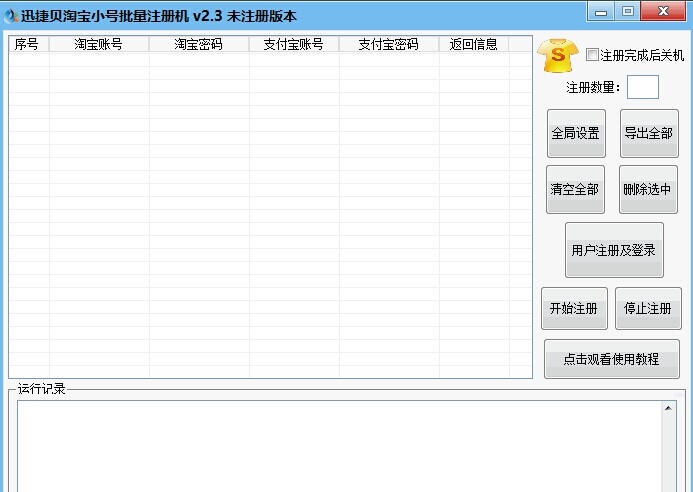This screenshot has width=693, height=492.
Task: Click the yellow T-shirt logo icon
Action: tap(558, 55)
